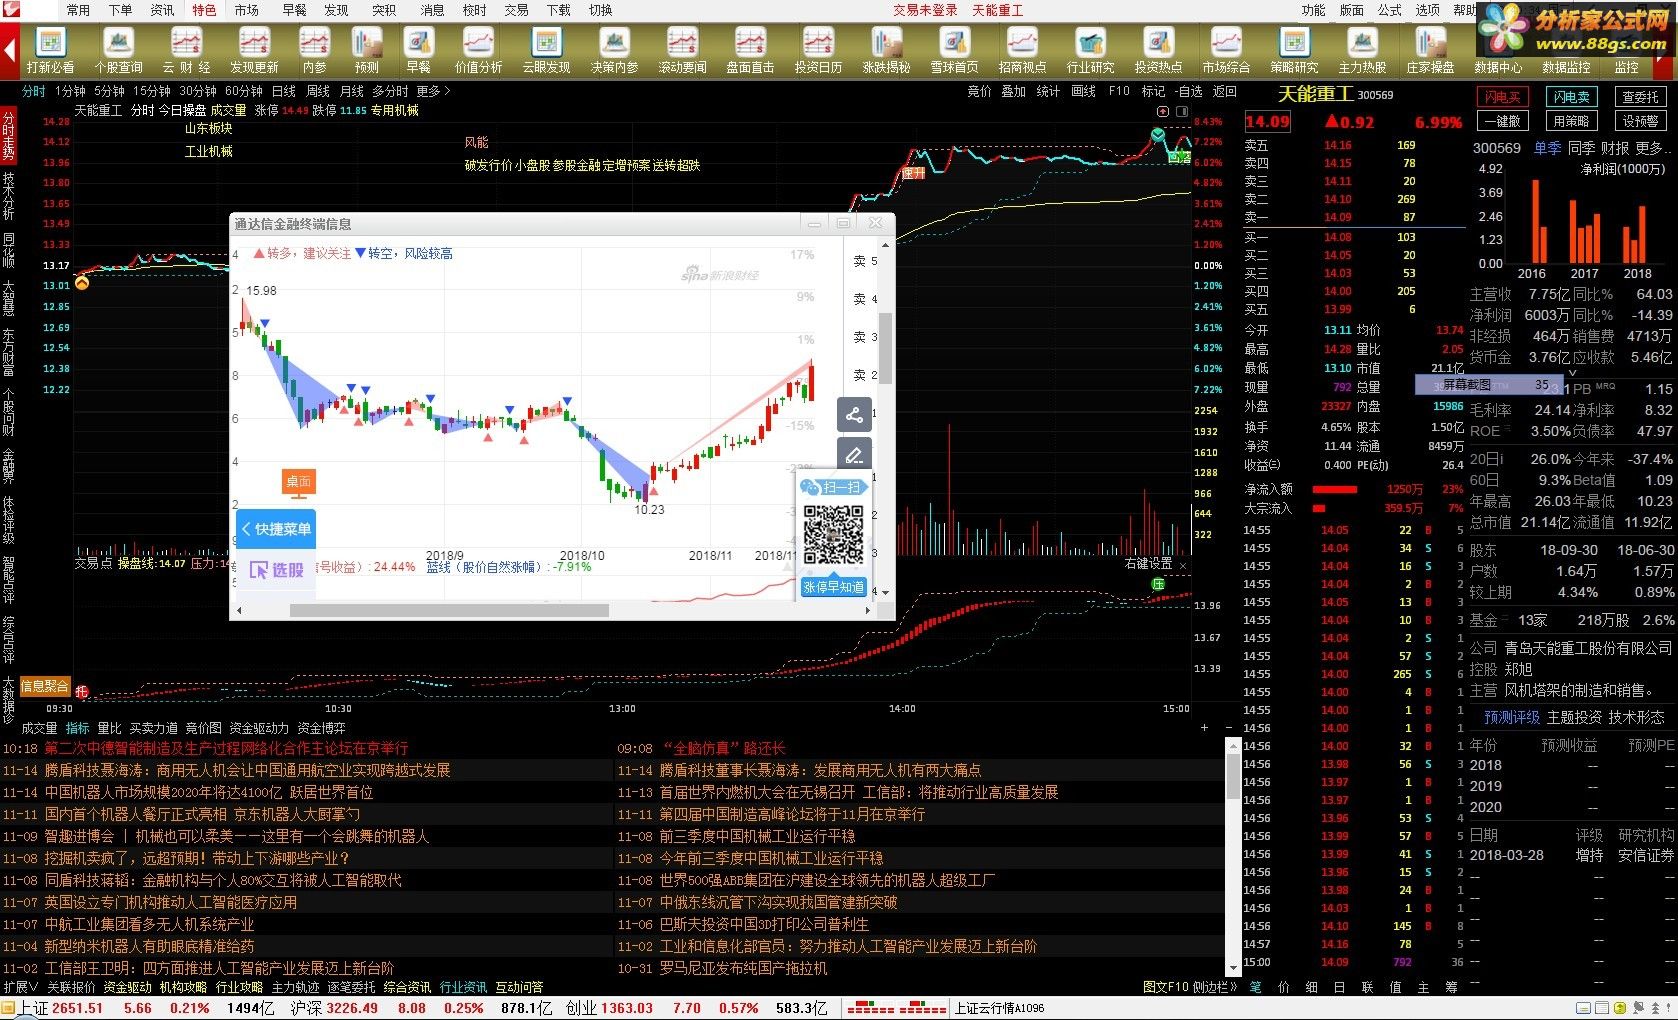Switch chart to 15分钟 period
Viewport: 1678px width, 1020px height.
pyautogui.click(x=152, y=91)
